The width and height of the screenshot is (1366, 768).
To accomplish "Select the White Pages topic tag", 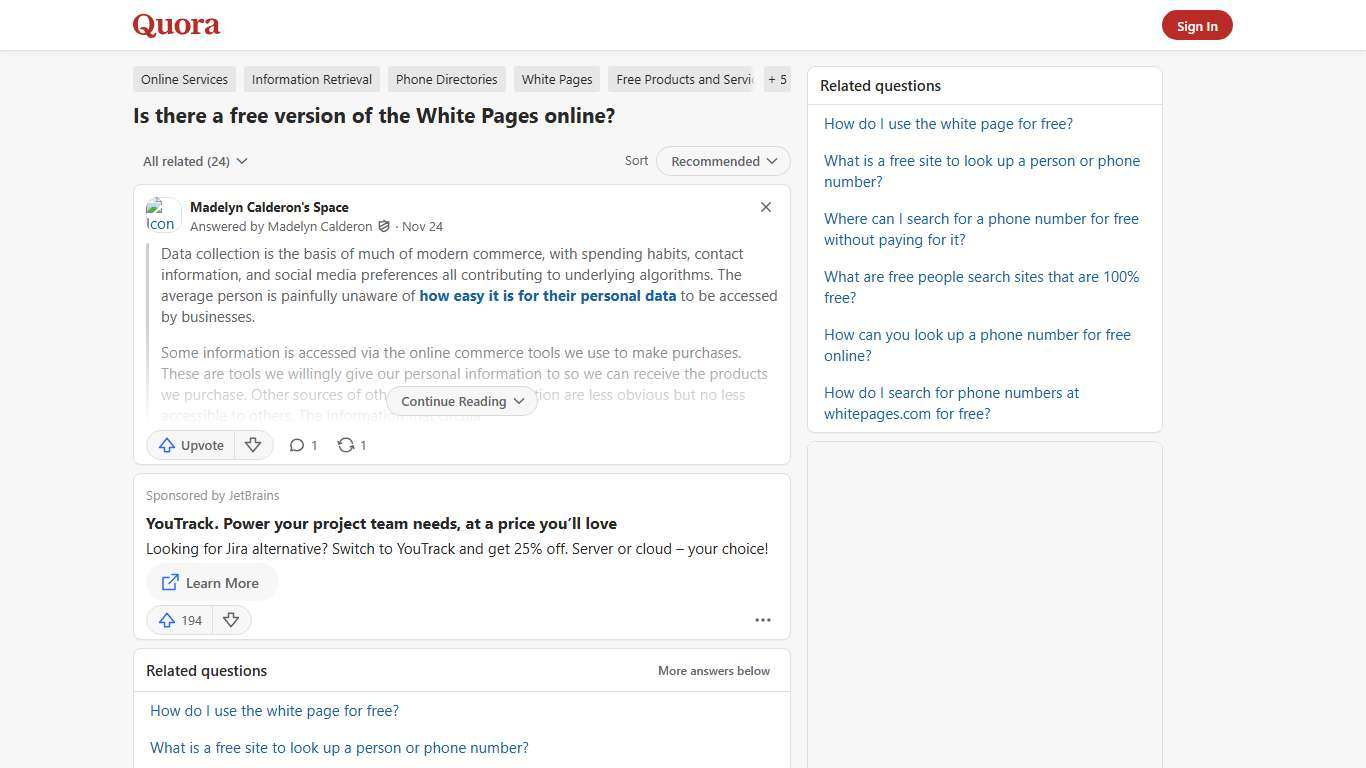I will click(x=556, y=79).
